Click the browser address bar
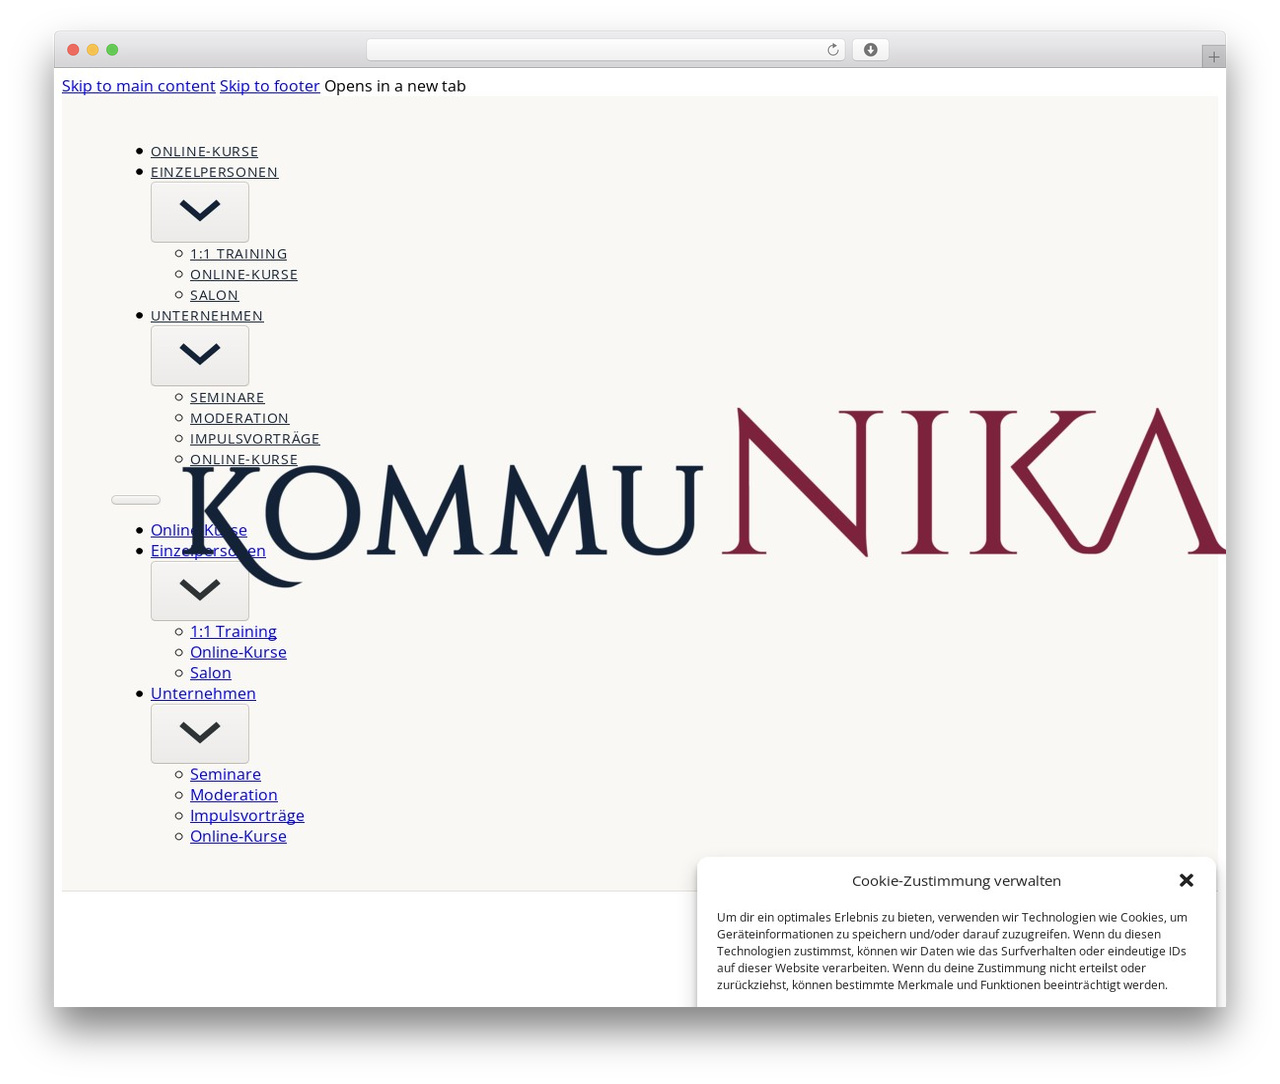1280x1084 pixels. tap(605, 50)
